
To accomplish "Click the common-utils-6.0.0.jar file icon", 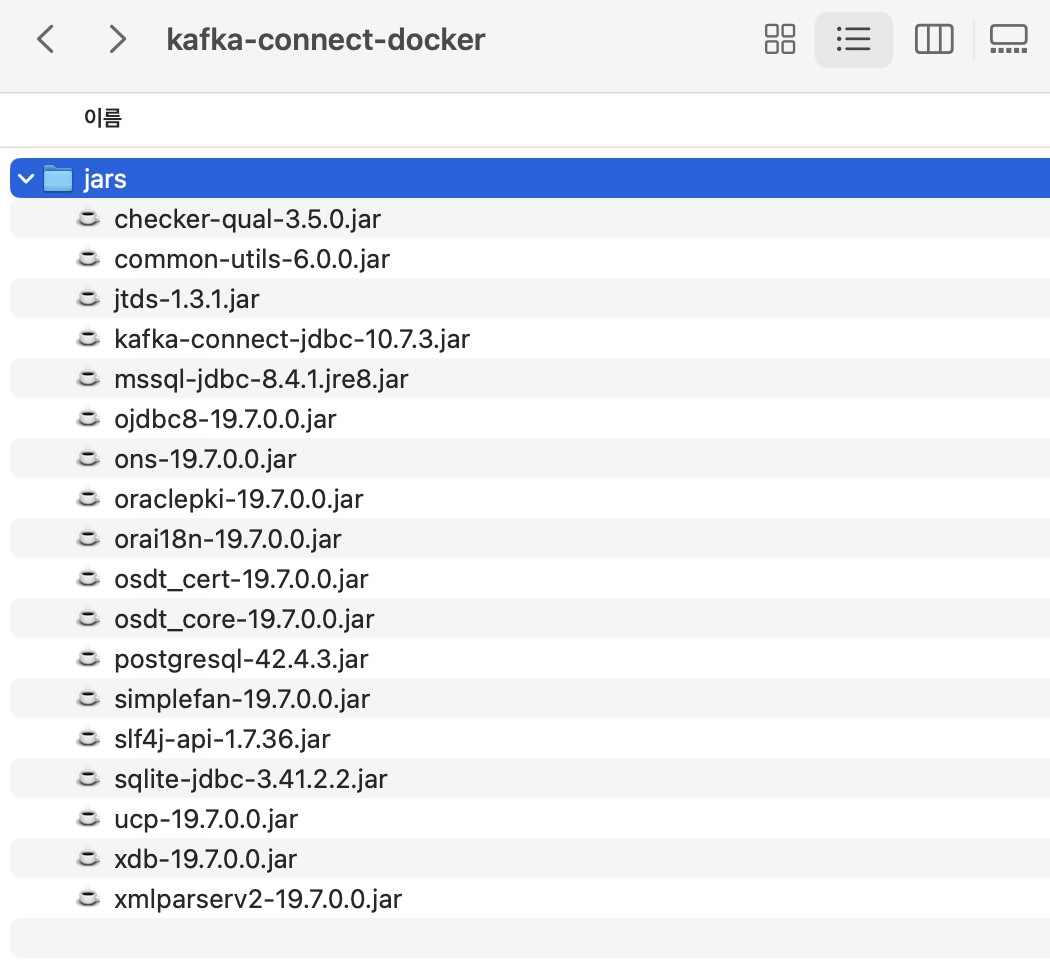I will [88, 258].
